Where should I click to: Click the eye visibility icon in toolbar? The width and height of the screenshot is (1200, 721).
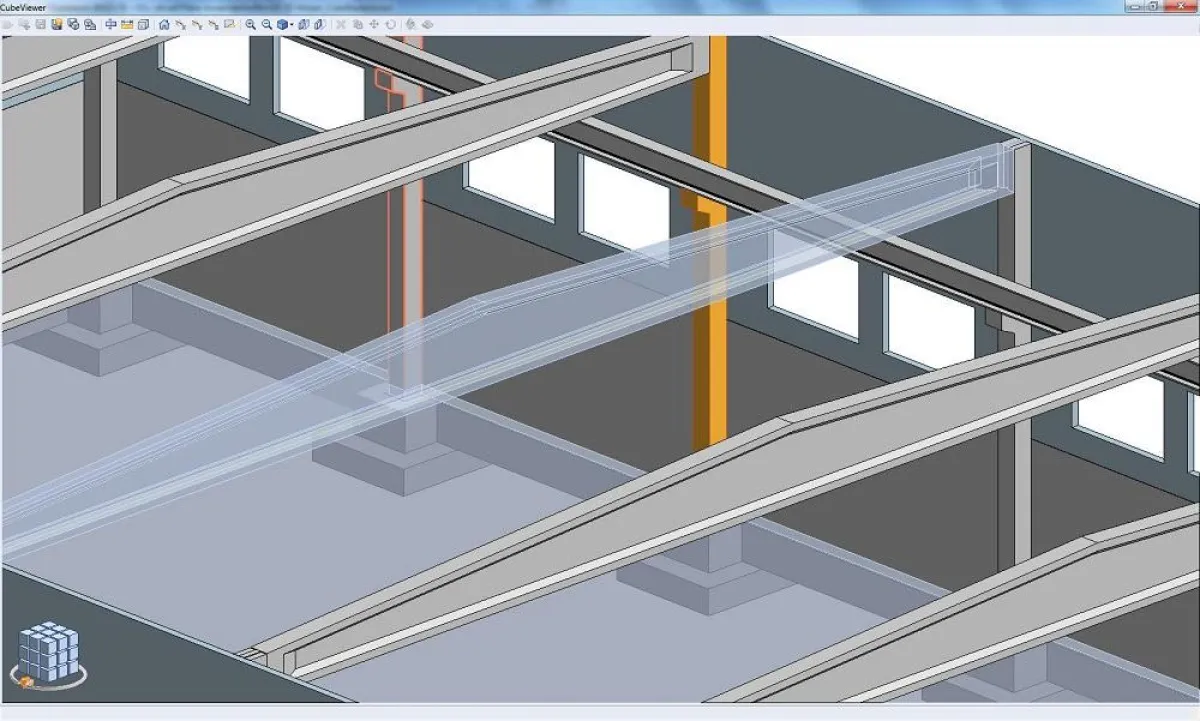pos(426,24)
